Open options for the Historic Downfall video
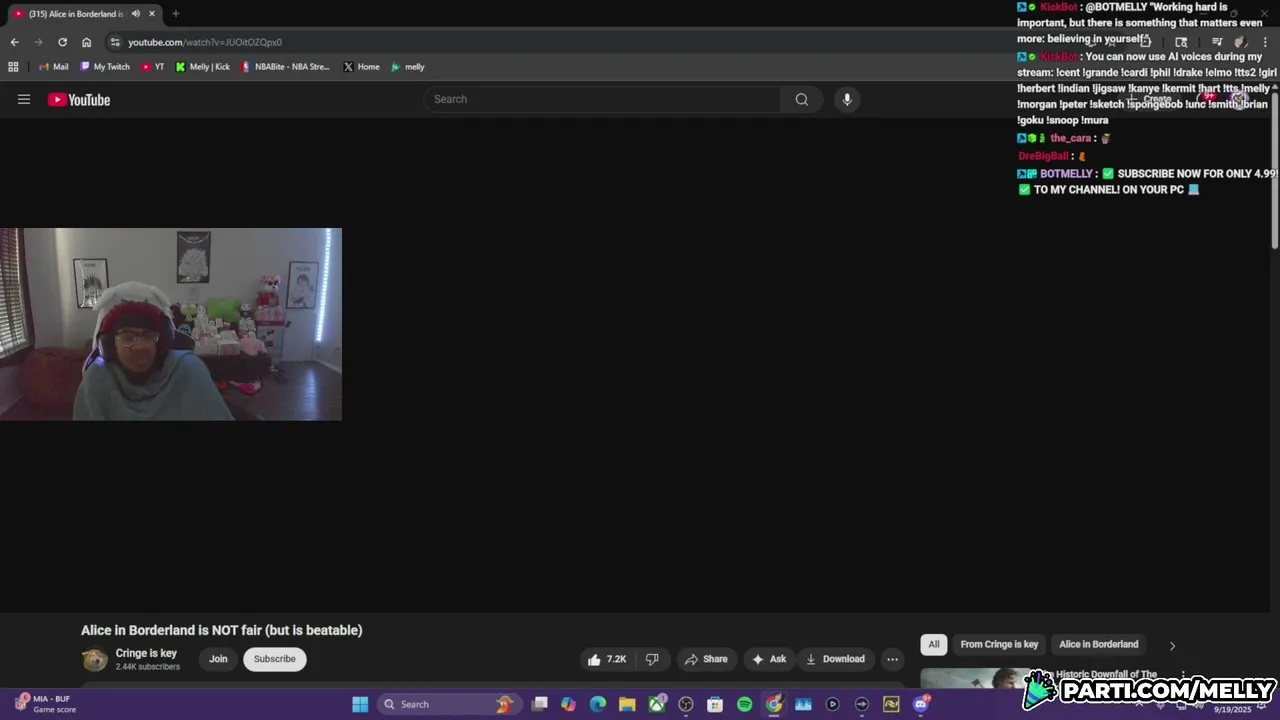The width and height of the screenshot is (1280, 720). (1183, 675)
